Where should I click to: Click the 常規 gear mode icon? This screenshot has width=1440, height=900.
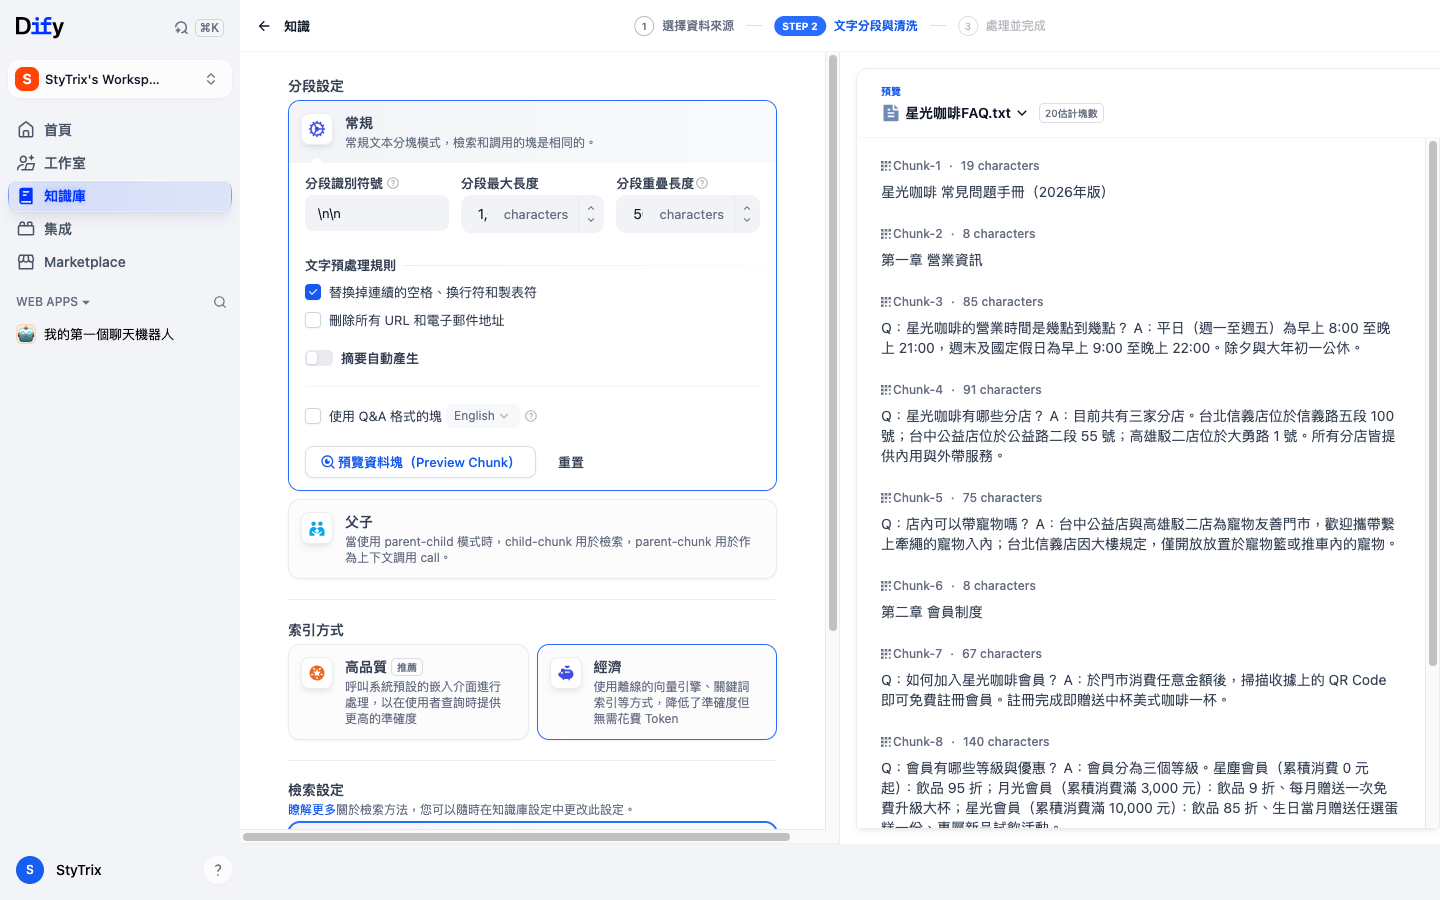click(317, 129)
